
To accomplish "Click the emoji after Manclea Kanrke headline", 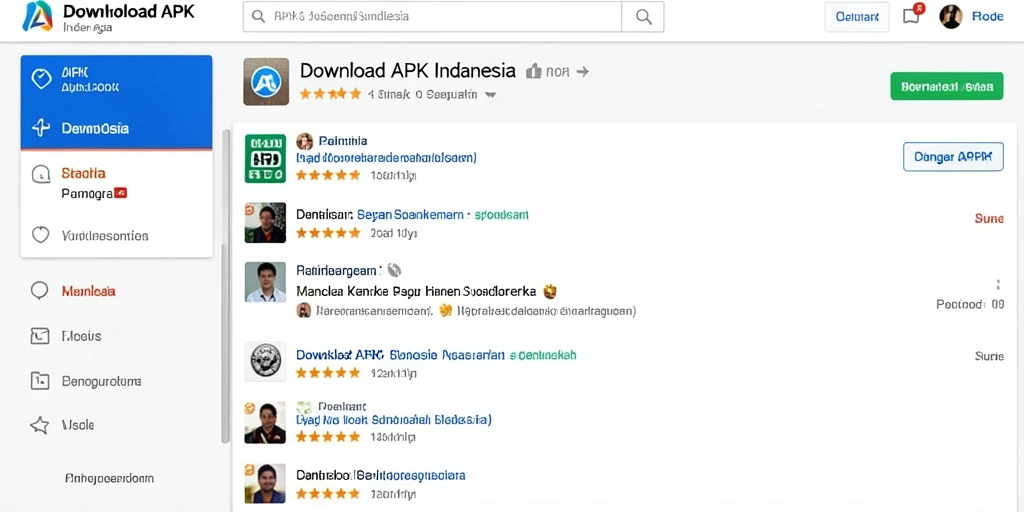I will (550, 291).
